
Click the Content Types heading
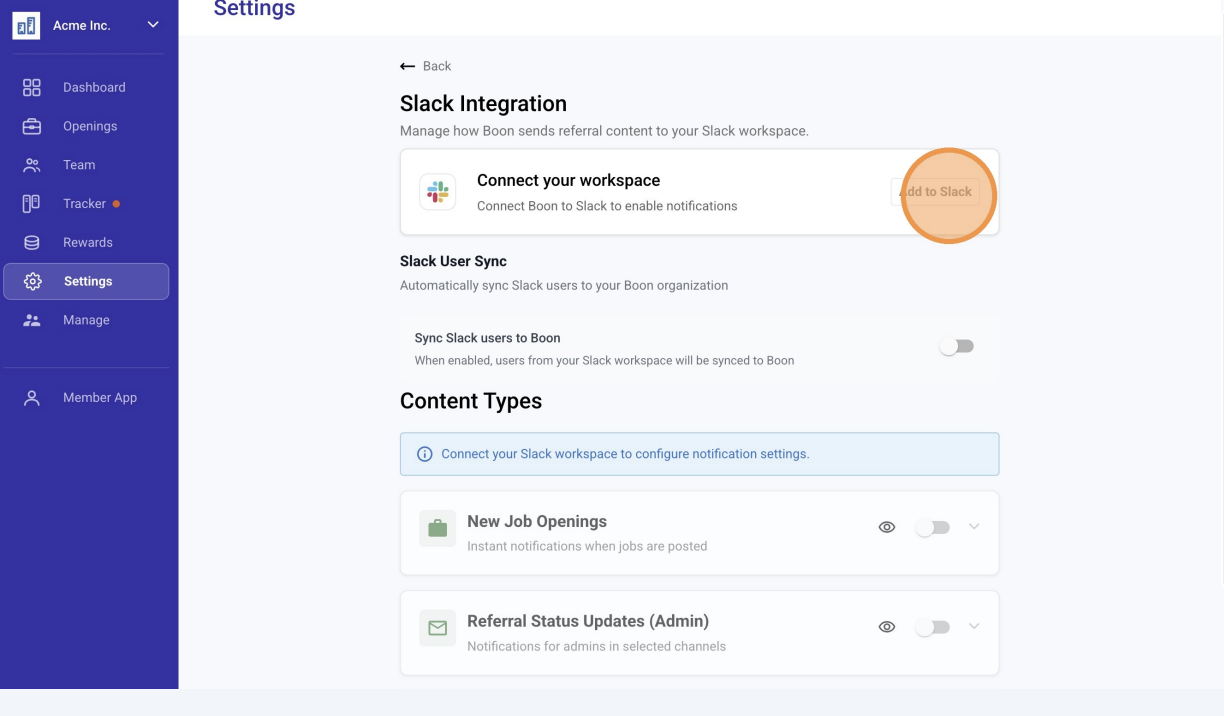471,401
